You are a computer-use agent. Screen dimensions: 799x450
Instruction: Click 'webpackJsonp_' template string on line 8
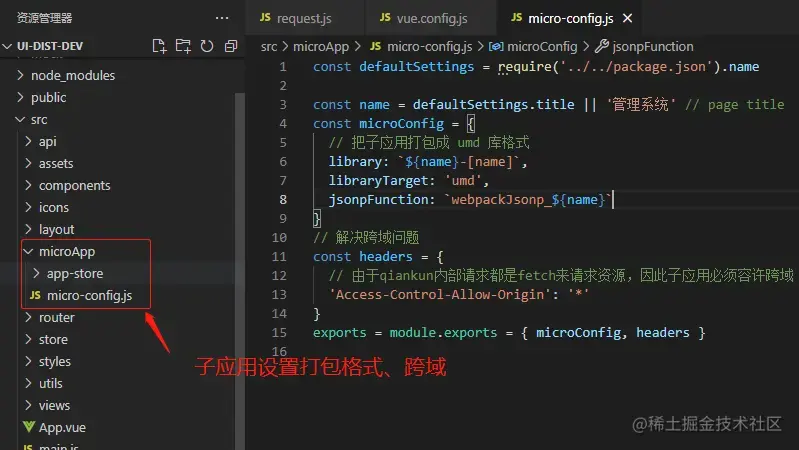(501, 200)
